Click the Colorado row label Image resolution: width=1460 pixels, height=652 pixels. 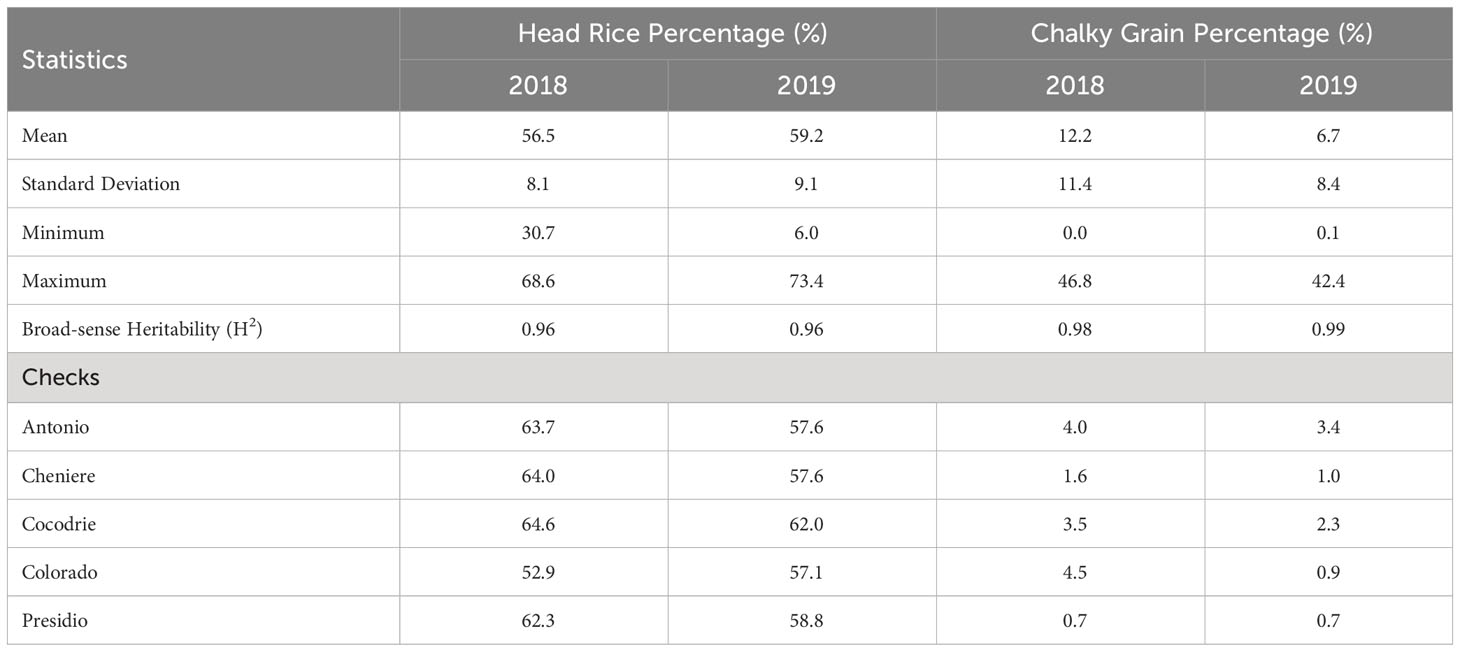(x=60, y=573)
